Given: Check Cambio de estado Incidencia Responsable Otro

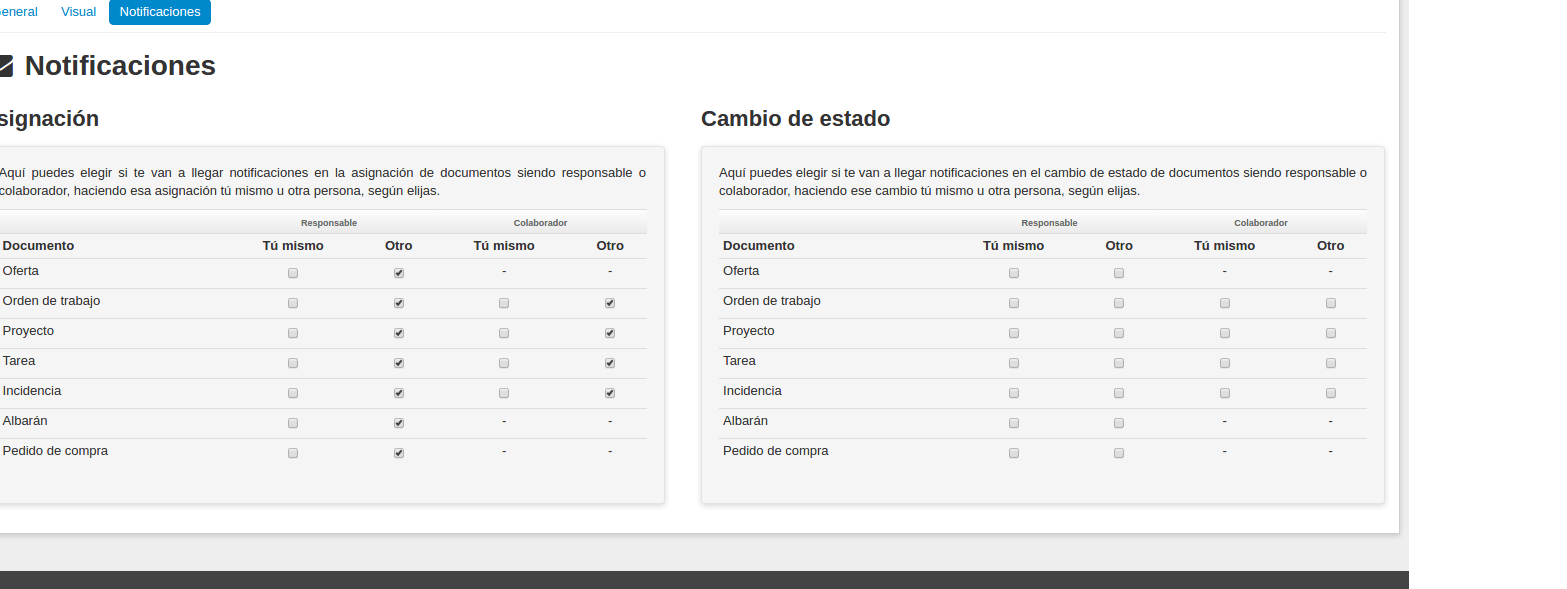Looking at the screenshot, I should 1119,393.
